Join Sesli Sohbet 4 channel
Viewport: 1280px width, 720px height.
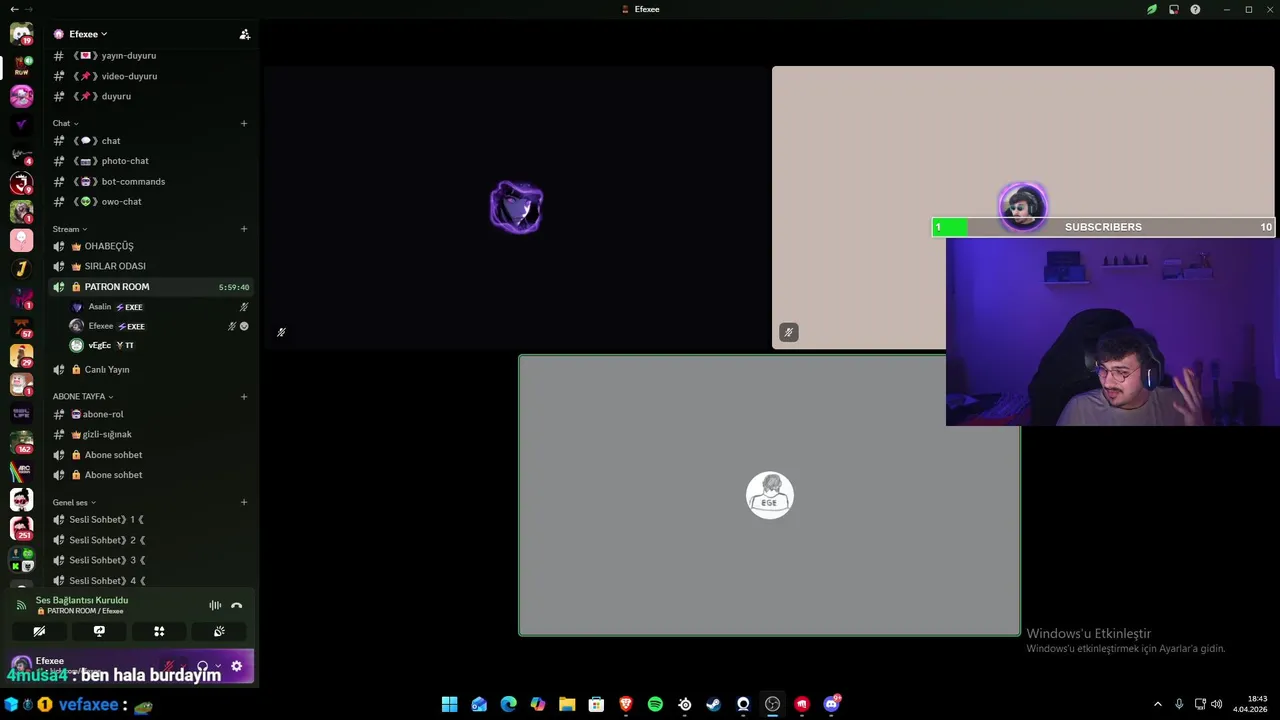click(150, 580)
